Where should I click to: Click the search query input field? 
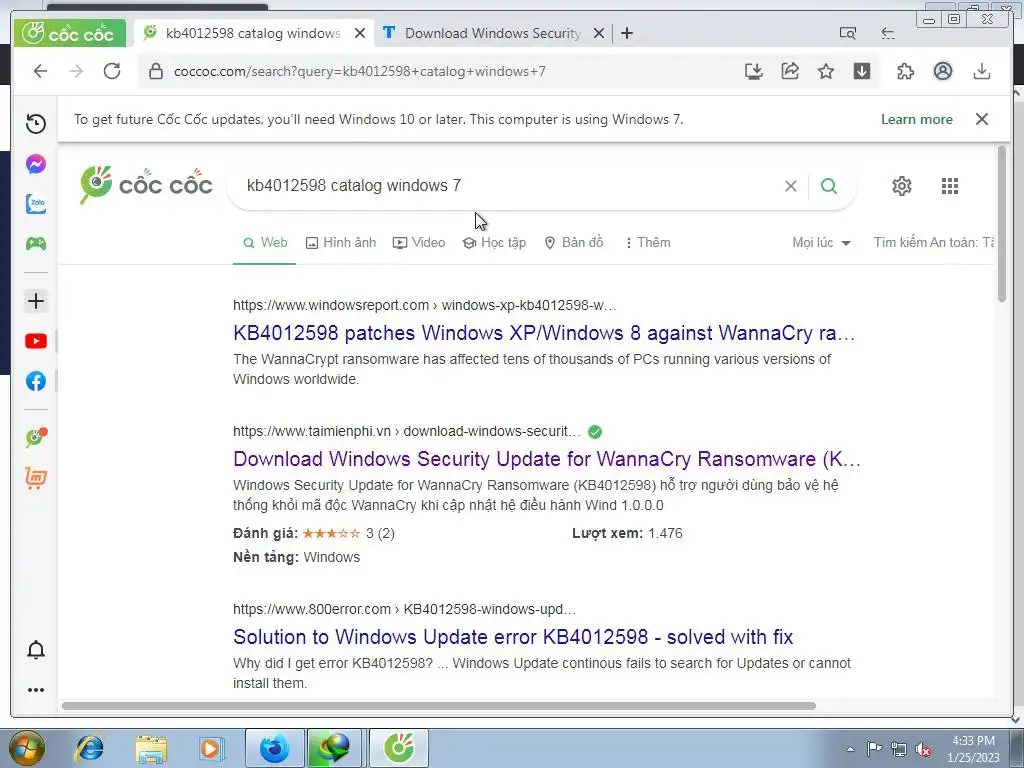pos(509,186)
